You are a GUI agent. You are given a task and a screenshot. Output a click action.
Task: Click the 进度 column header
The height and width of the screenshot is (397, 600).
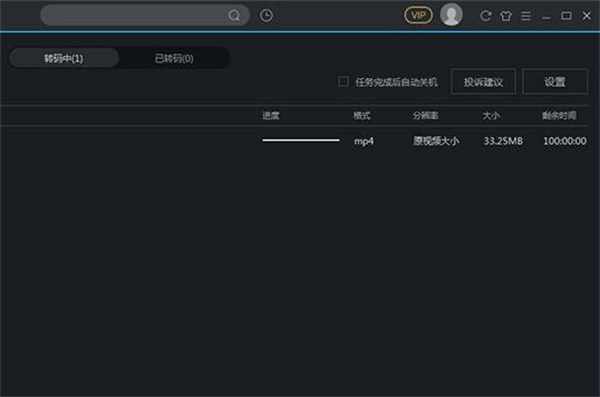271,116
